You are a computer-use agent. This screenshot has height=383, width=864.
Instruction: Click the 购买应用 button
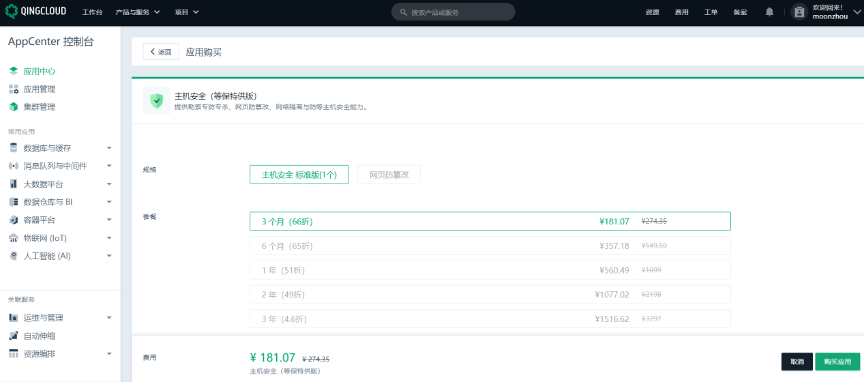click(838, 362)
